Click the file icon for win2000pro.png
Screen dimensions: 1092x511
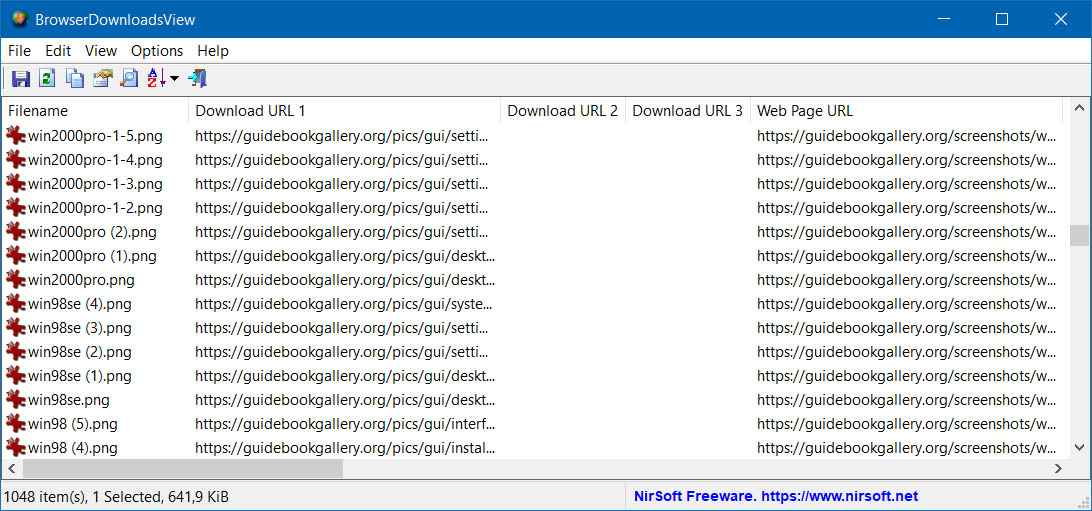pyautogui.click(x=16, y=280)
